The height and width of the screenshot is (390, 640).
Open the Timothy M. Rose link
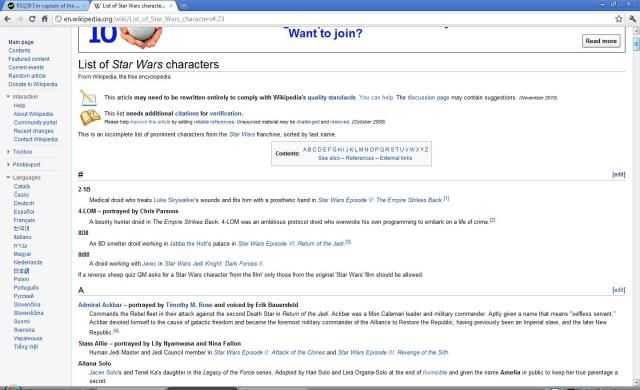[x=189, y=305]
